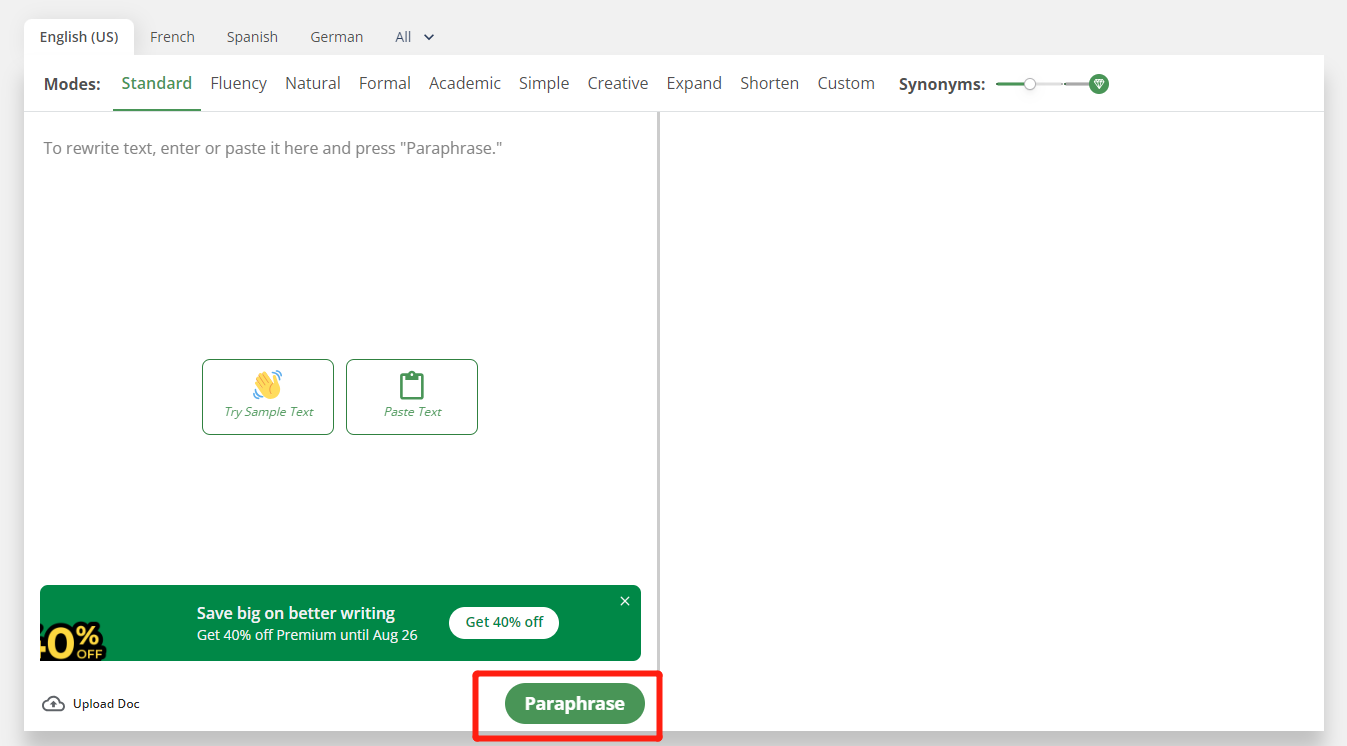Select the Custom mode
The width and height of the screenshot is (1347, 746).
(x=846, y=83)
